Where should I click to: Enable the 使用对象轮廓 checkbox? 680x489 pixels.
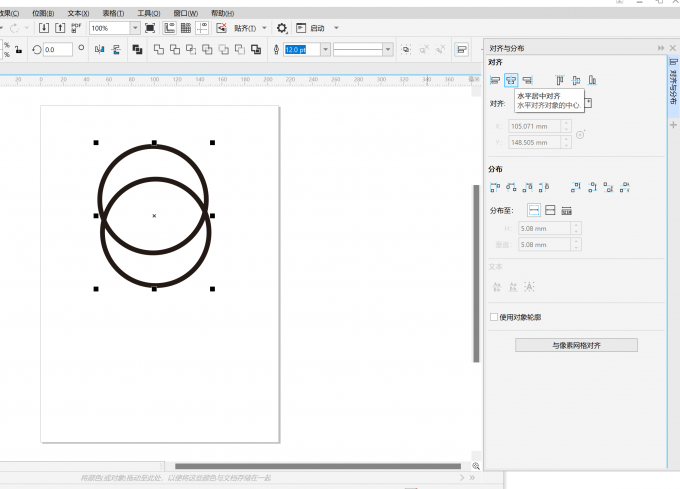[x=494, y=317]
